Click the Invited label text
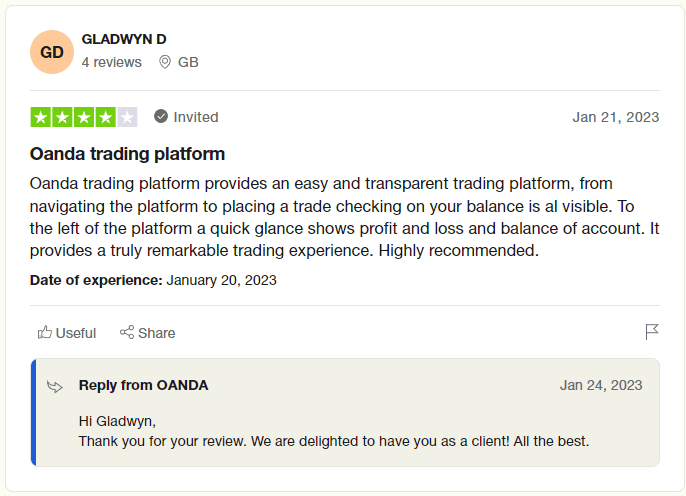This screenshot has height=496, width=686. click(196, 117)
